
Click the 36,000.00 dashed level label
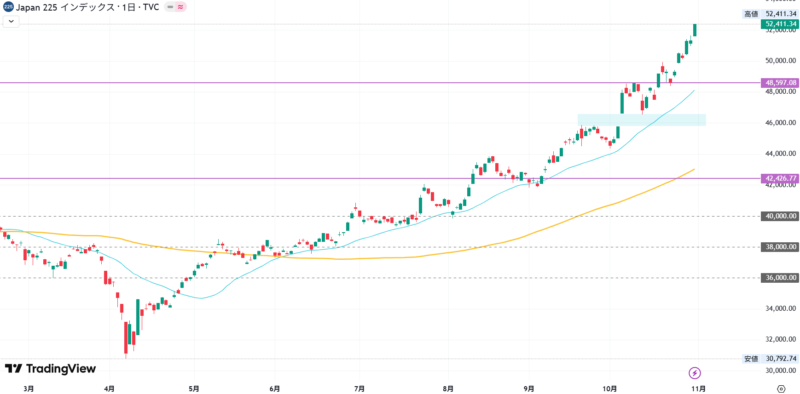(x=779, y=278)
